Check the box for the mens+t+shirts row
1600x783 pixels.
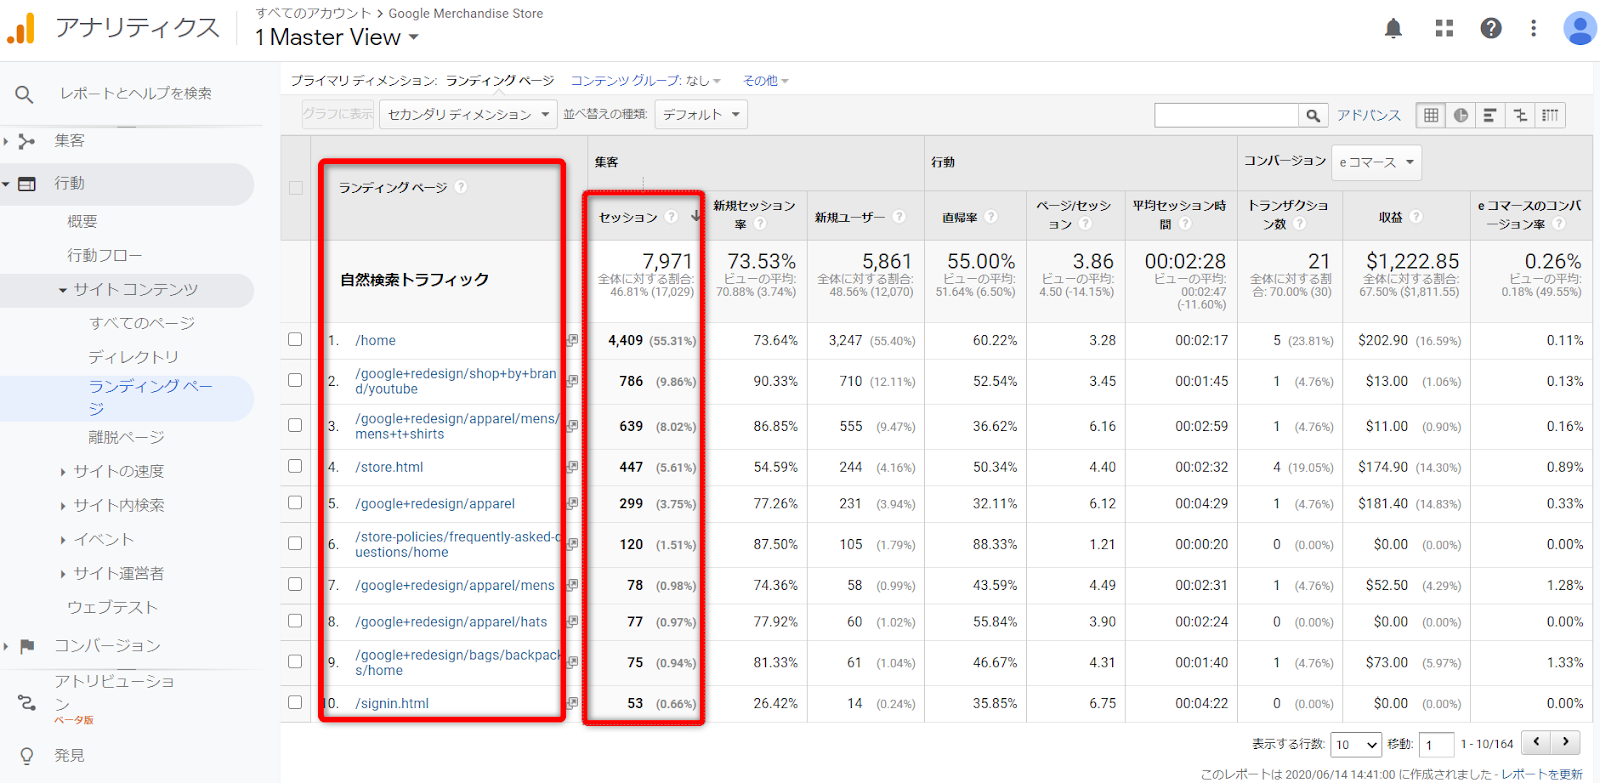point(295,425)
